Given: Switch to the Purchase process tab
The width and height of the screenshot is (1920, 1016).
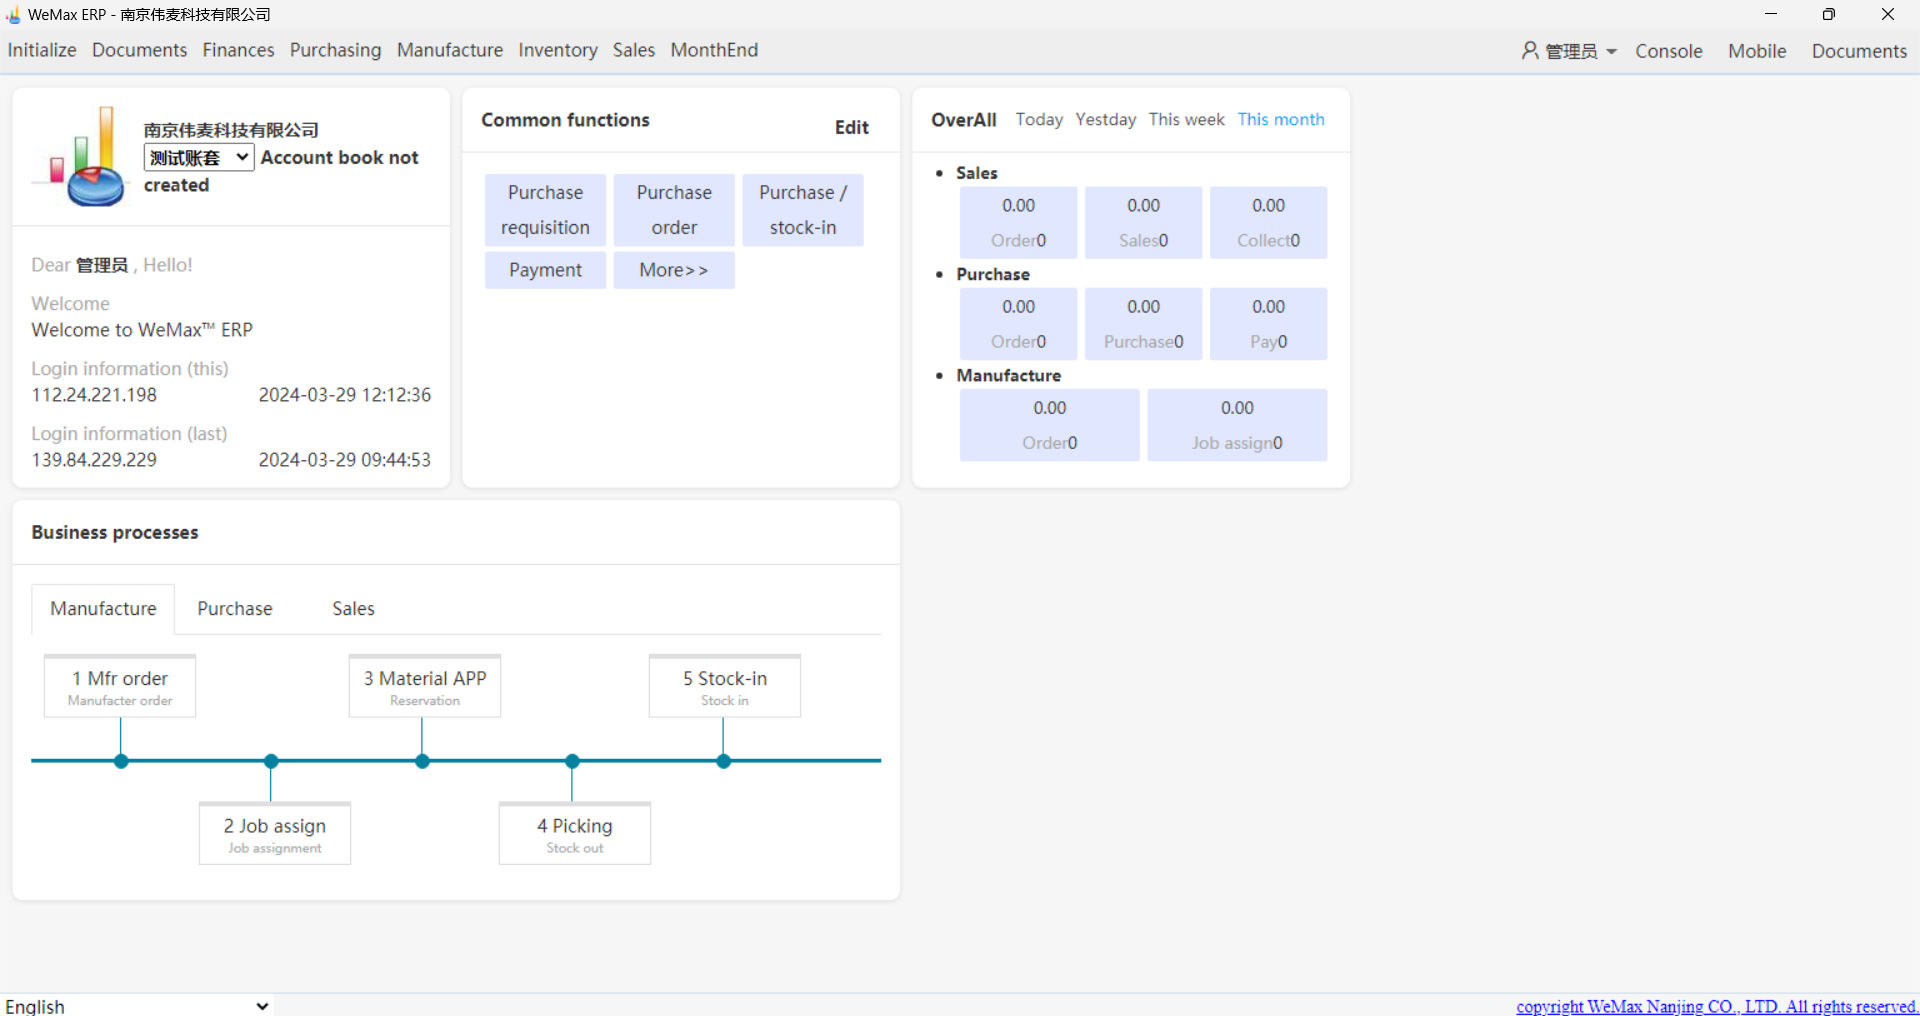Looking at the screenshot, I should pyautogui.click(x=234, y=609).
